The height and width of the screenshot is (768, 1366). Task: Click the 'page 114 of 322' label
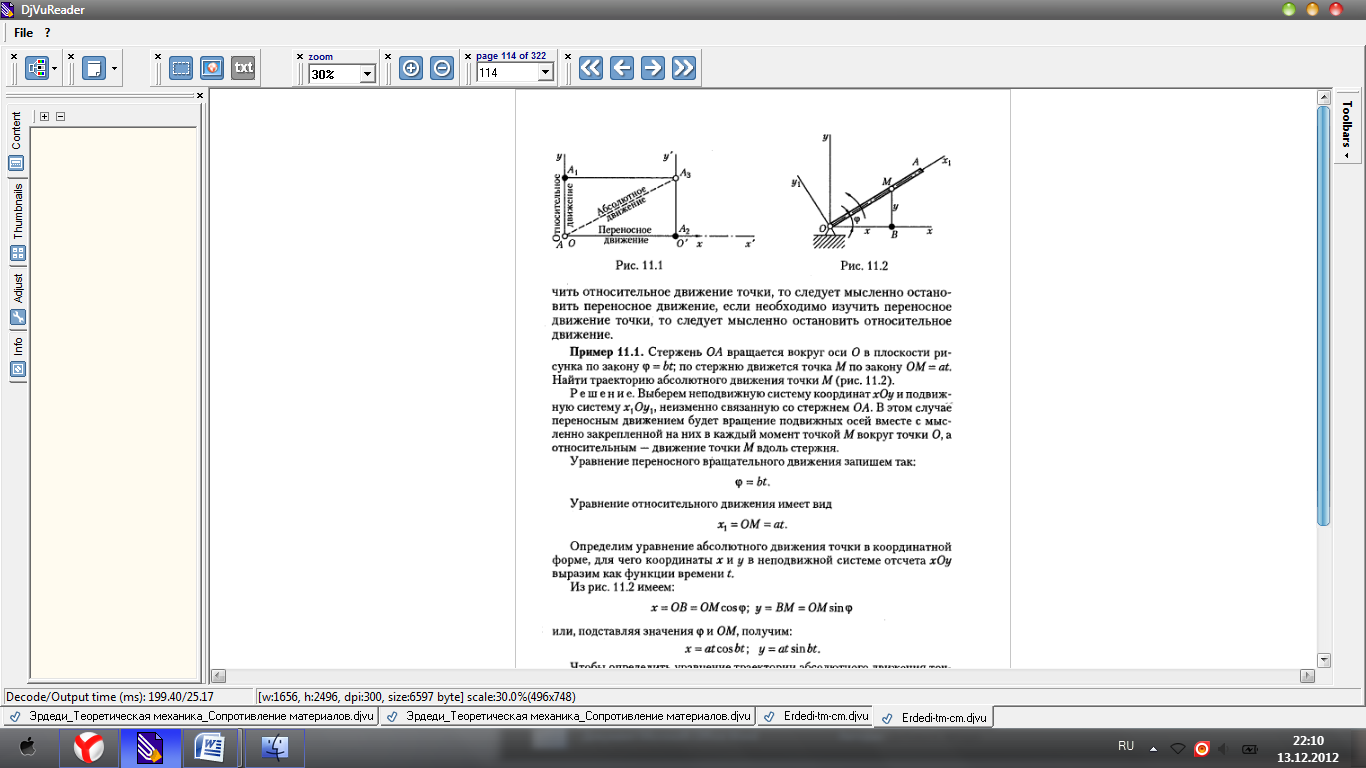point(511,56)
